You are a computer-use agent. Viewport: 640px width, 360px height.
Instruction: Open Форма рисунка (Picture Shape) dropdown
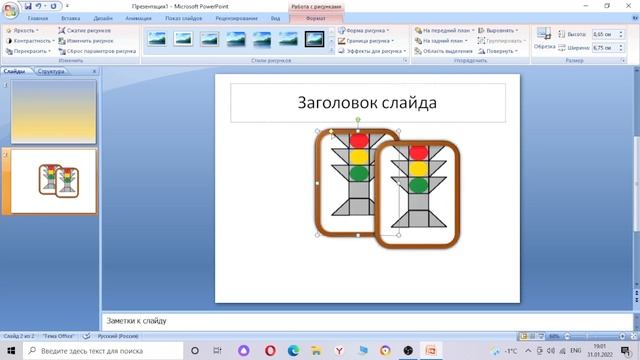pos(364,31)
